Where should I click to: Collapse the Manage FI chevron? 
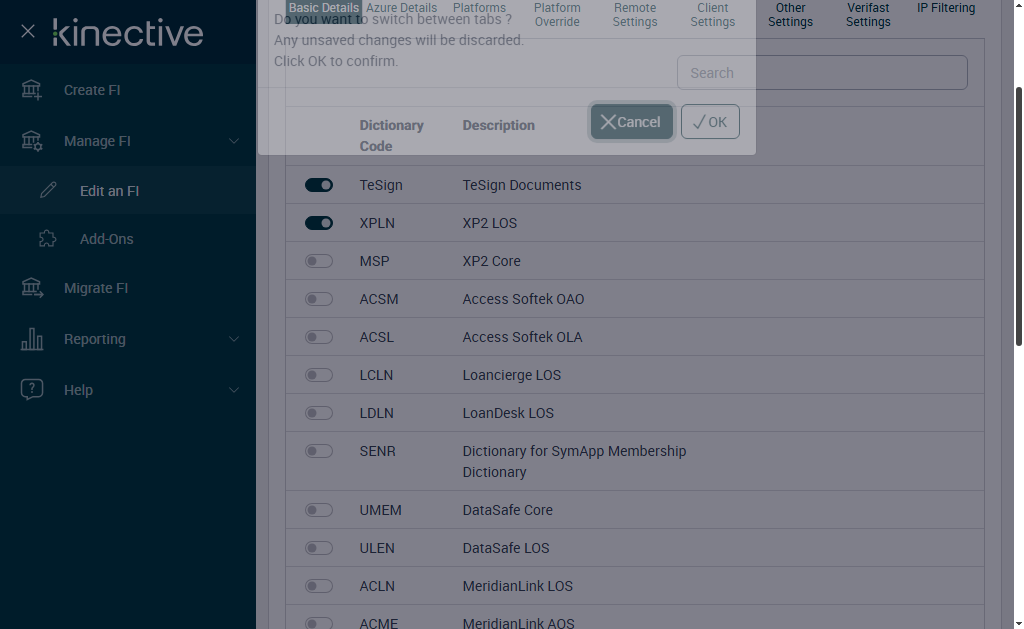click(x=233, y=141)
